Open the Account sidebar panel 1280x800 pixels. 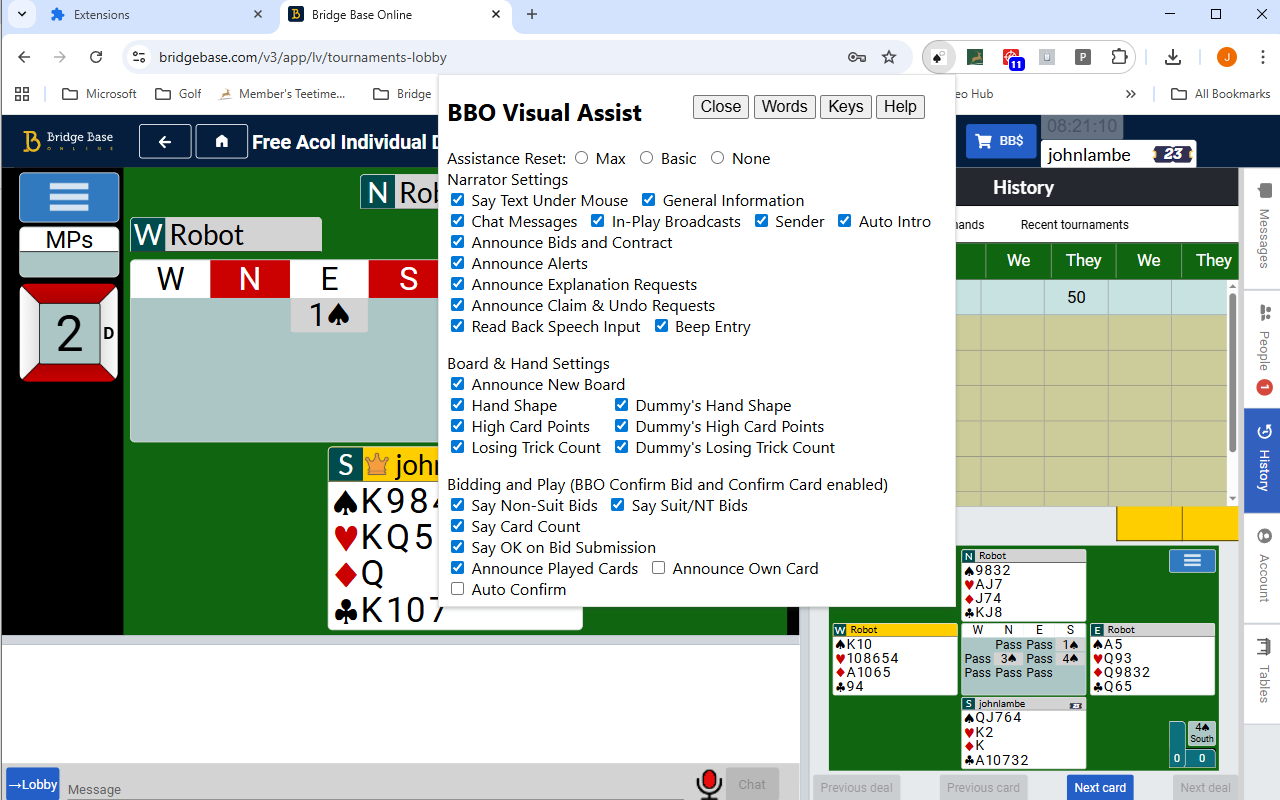click(x=1263, y=570)
